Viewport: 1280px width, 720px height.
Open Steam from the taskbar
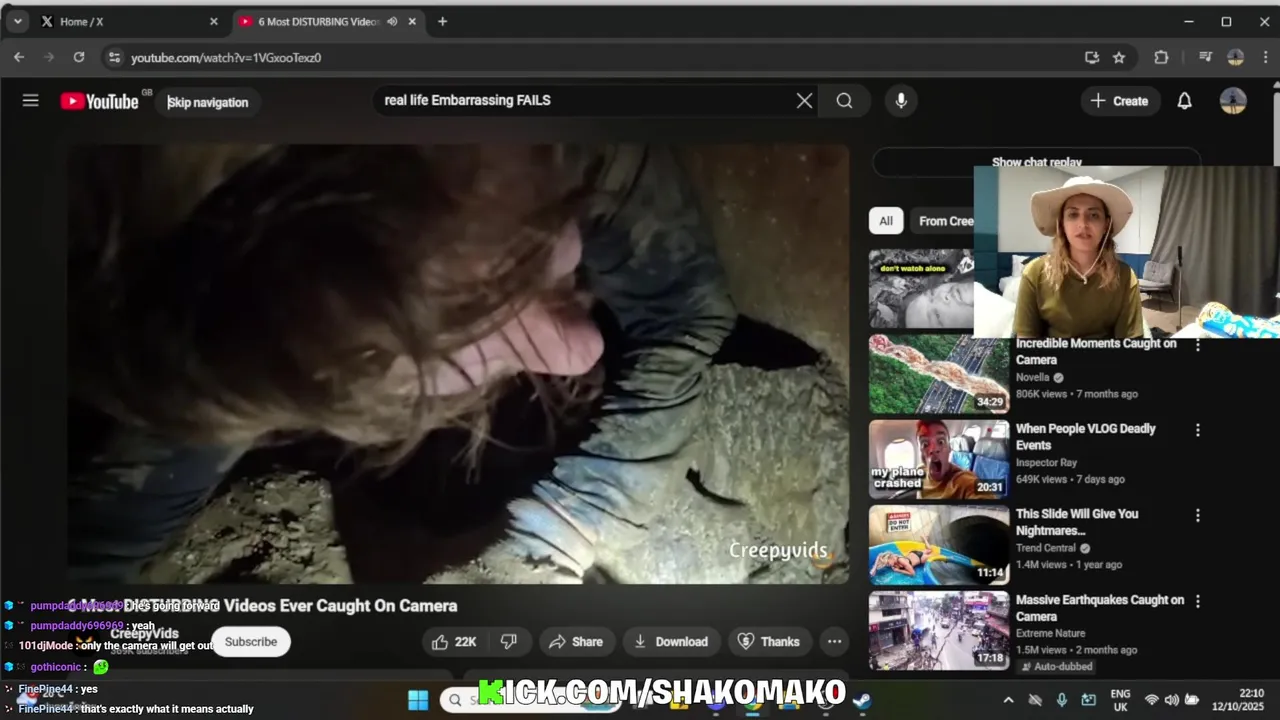click(x=862, y=700)
